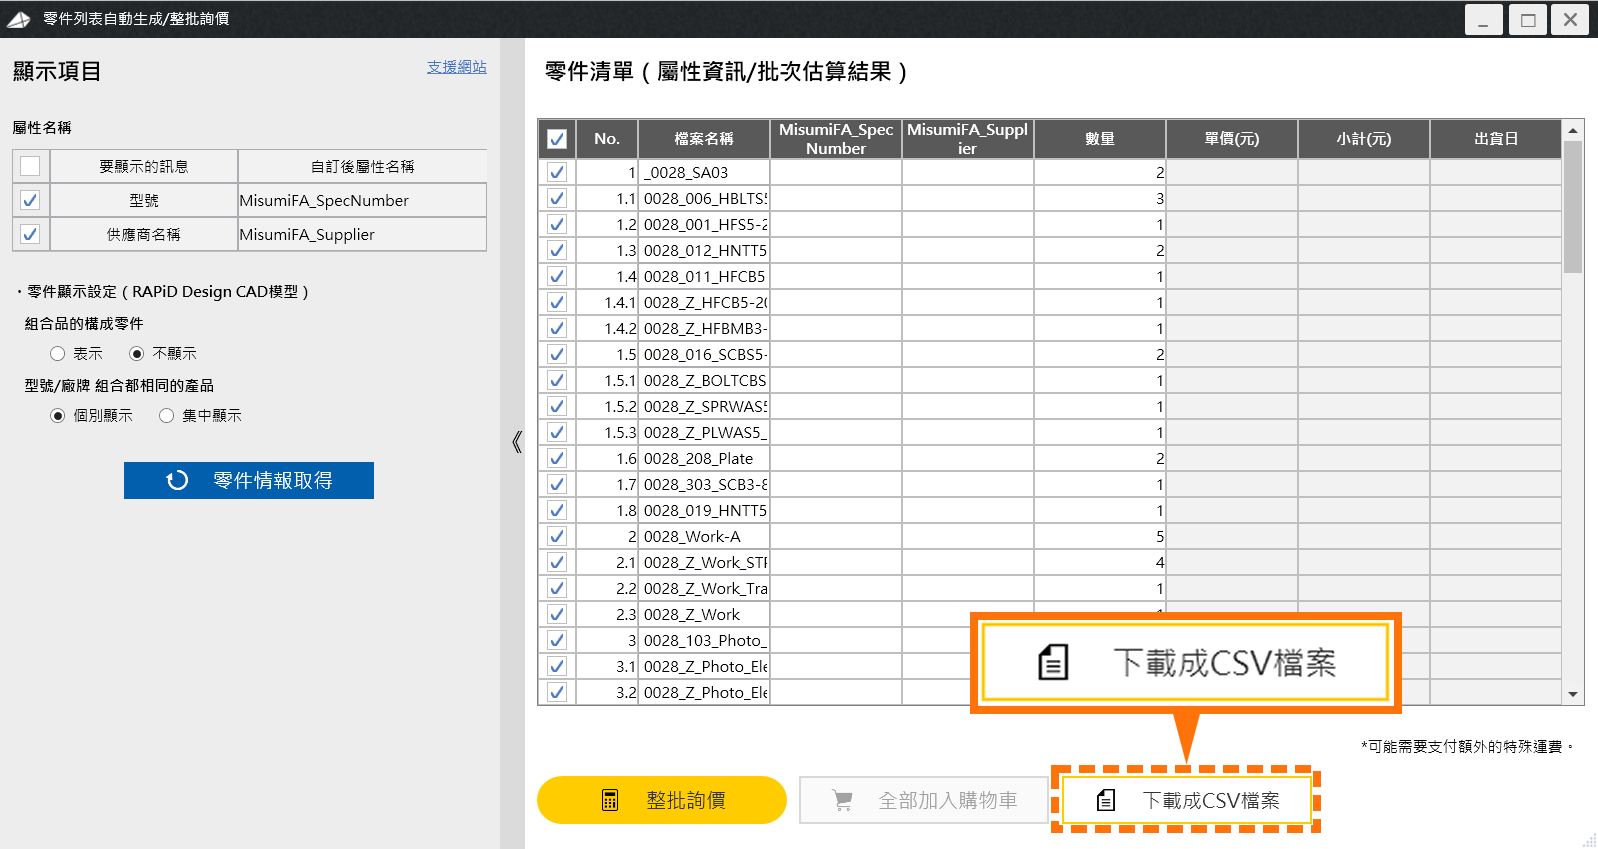Click the shopping cart icon for 全部加入購物車
Screen dimensions: 1598x849
coord(843,800)
